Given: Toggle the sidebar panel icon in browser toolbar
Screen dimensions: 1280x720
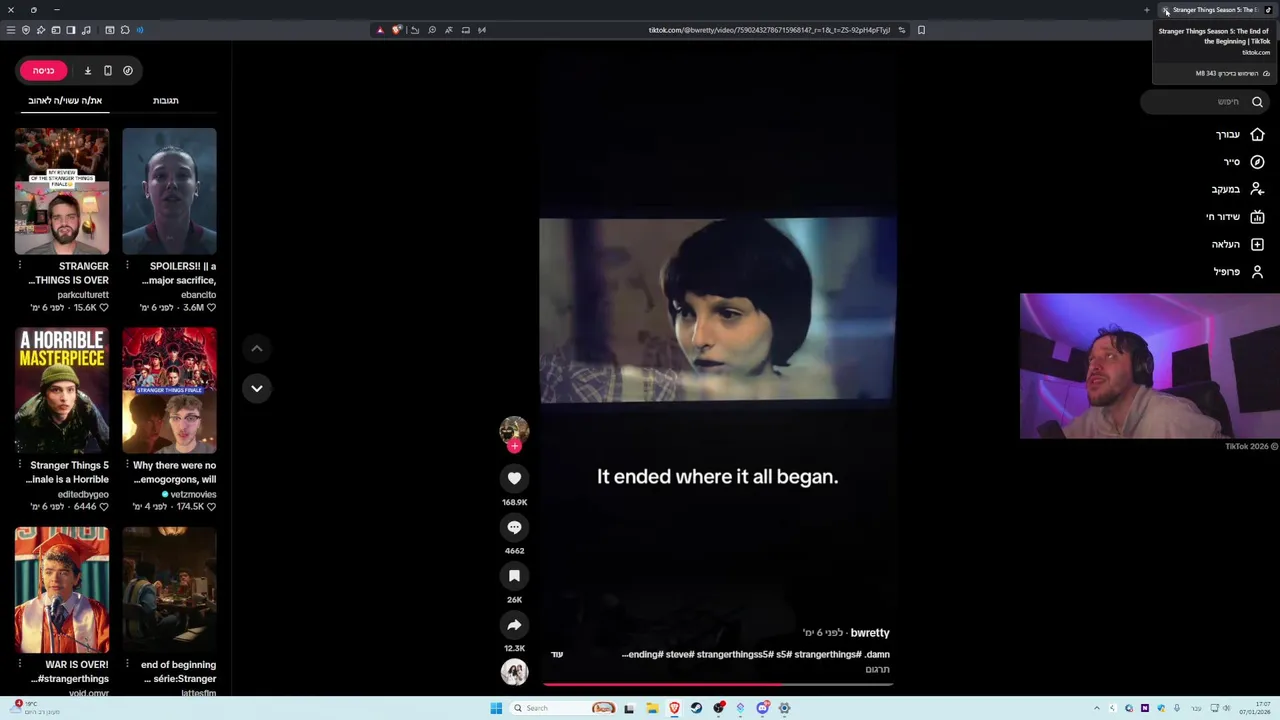Looking at the screenshot, I should (71, 30).
